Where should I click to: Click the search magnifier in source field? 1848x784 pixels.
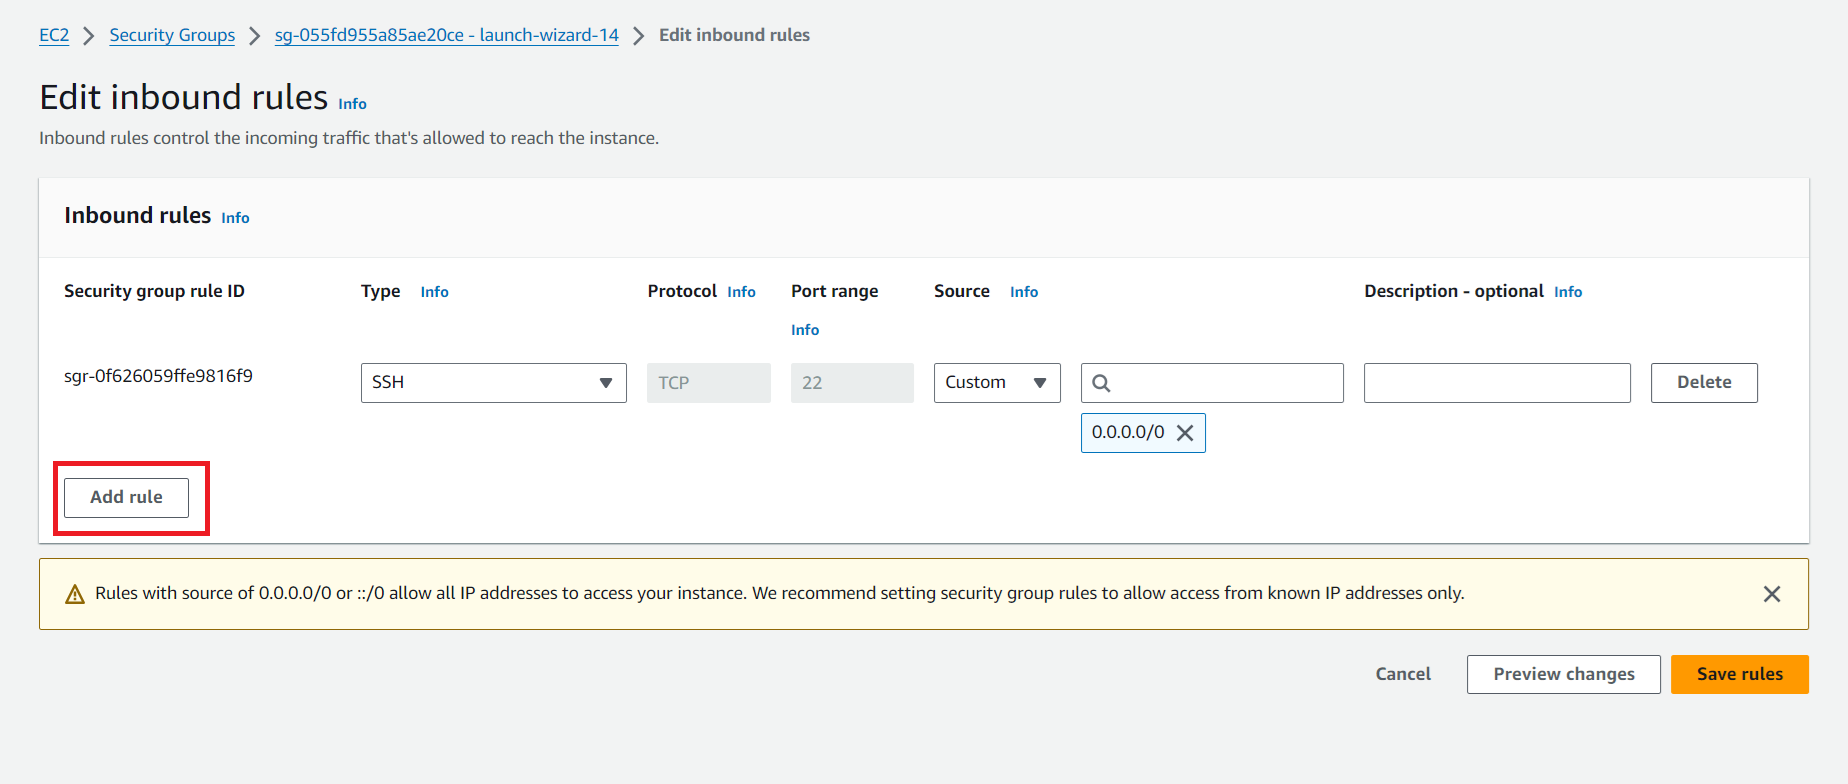pyautogui.click(x=1101, y=383)
